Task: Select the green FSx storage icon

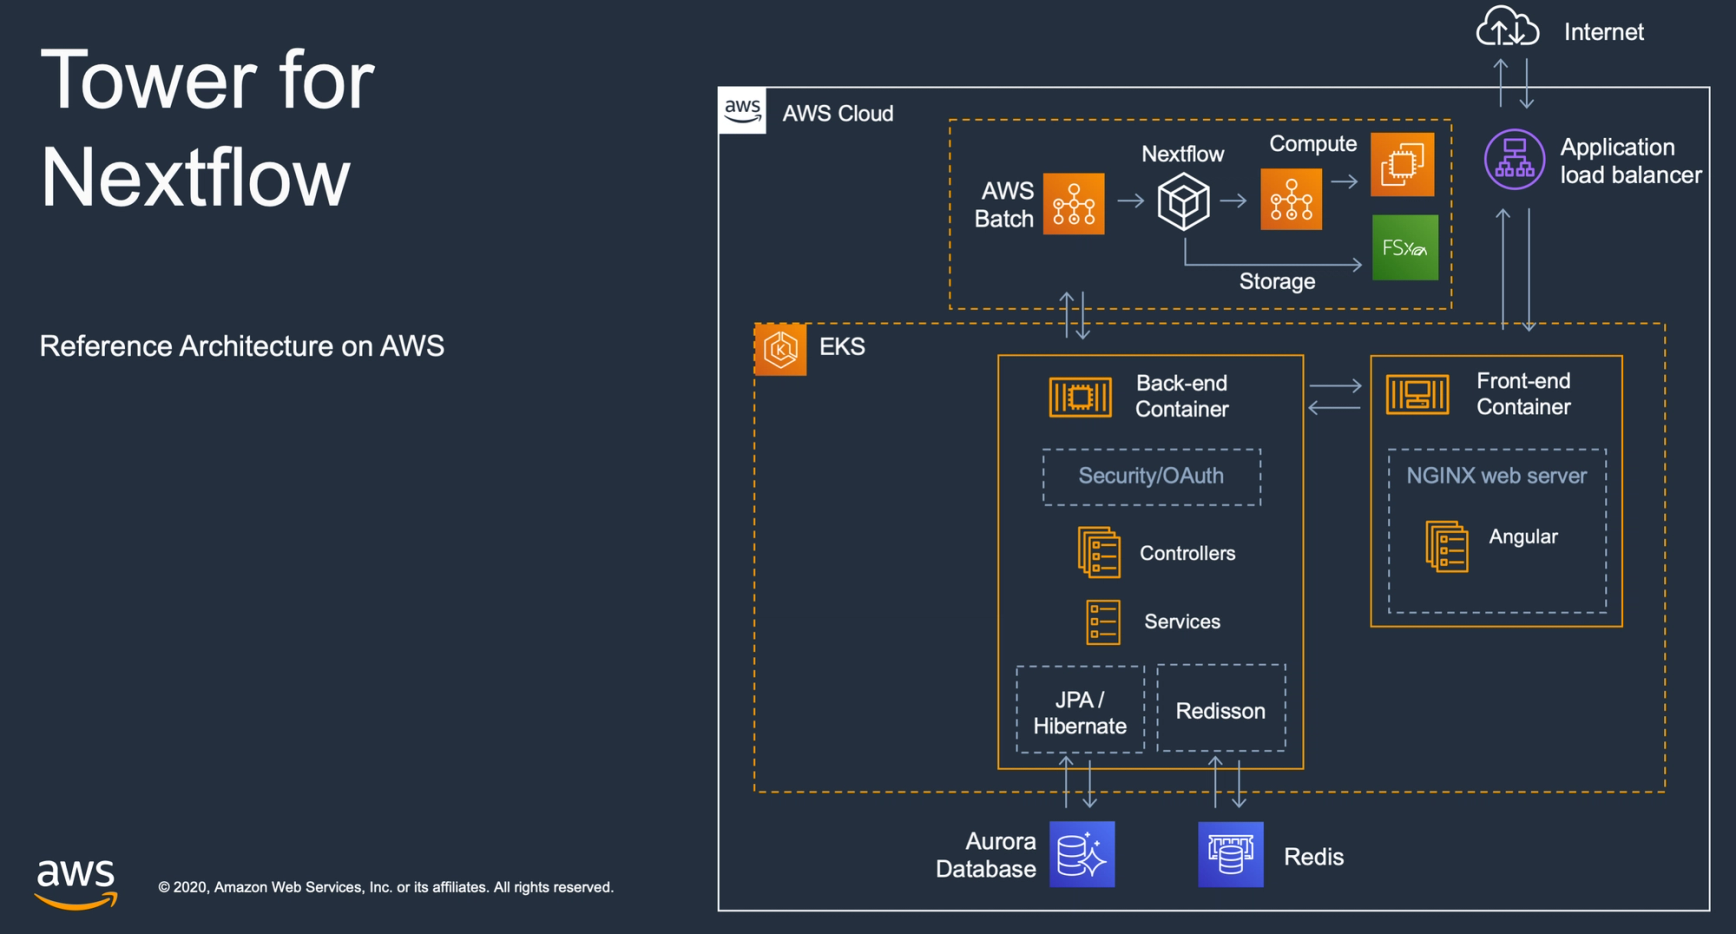Action: [1405, 247]
